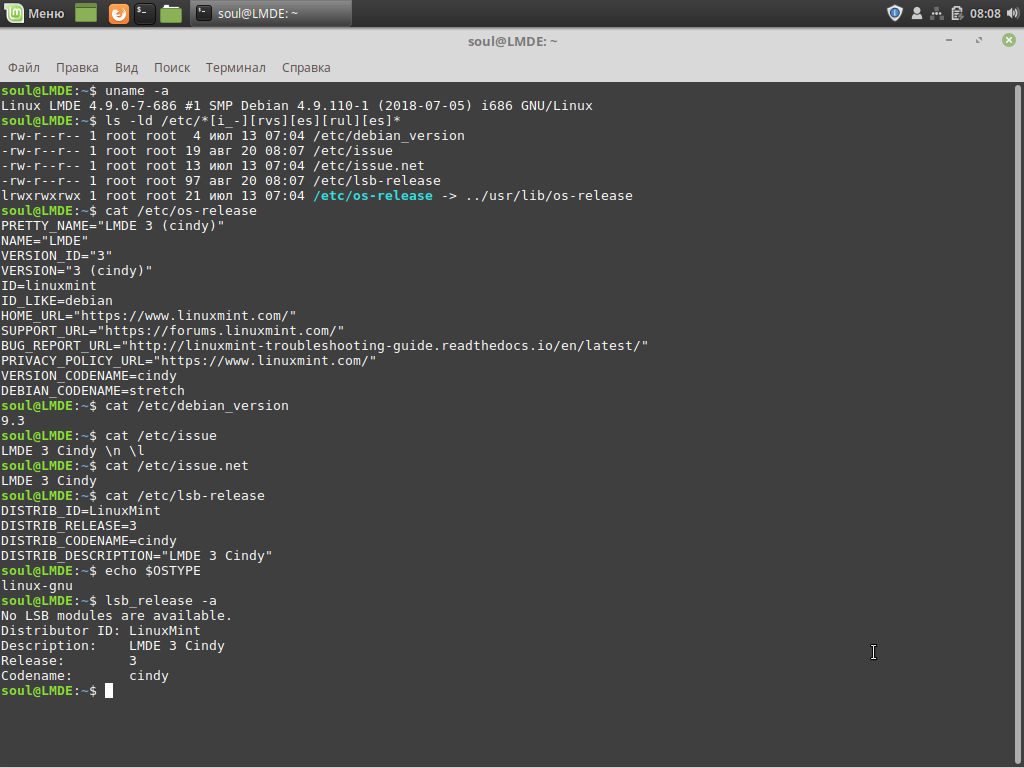The image size is (1024, 768).
Task: Close the terminal with green X button
Action: pyautogui.click(x=1009, y=40)
